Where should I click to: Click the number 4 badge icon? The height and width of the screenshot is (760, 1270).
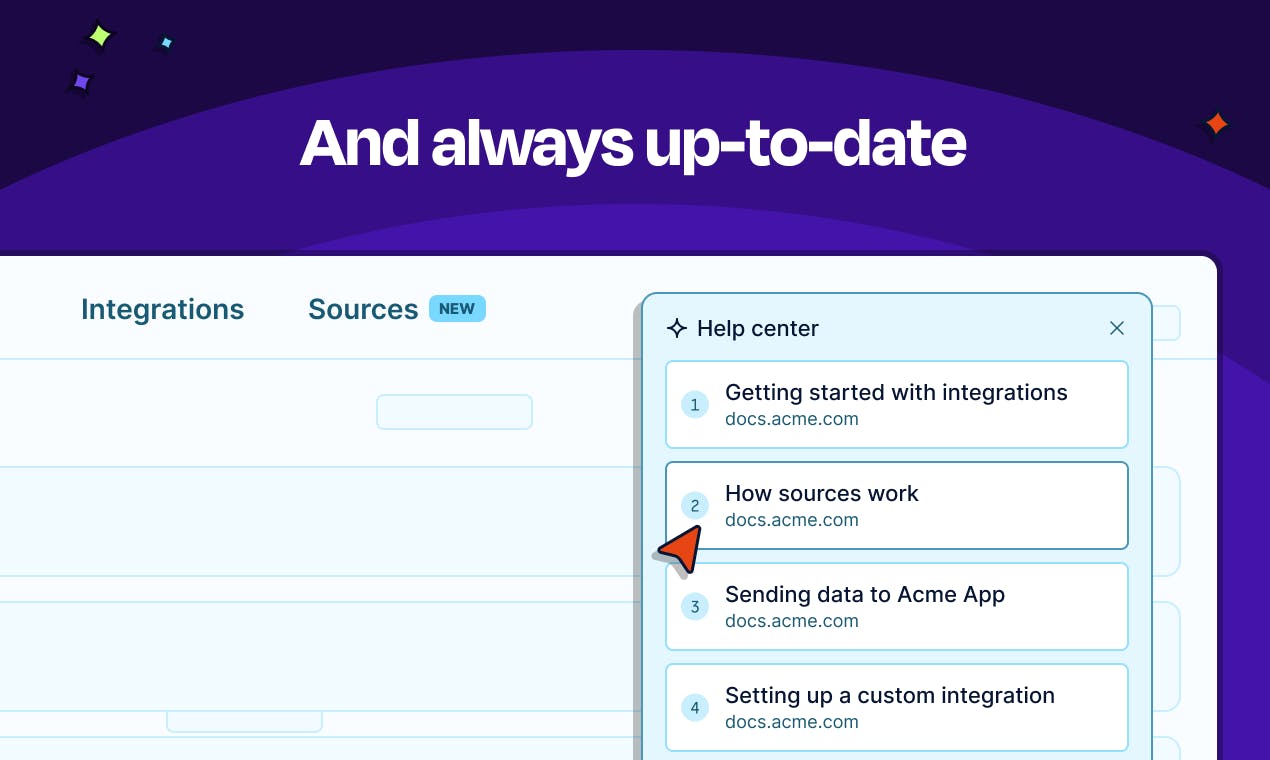(695, 708)
